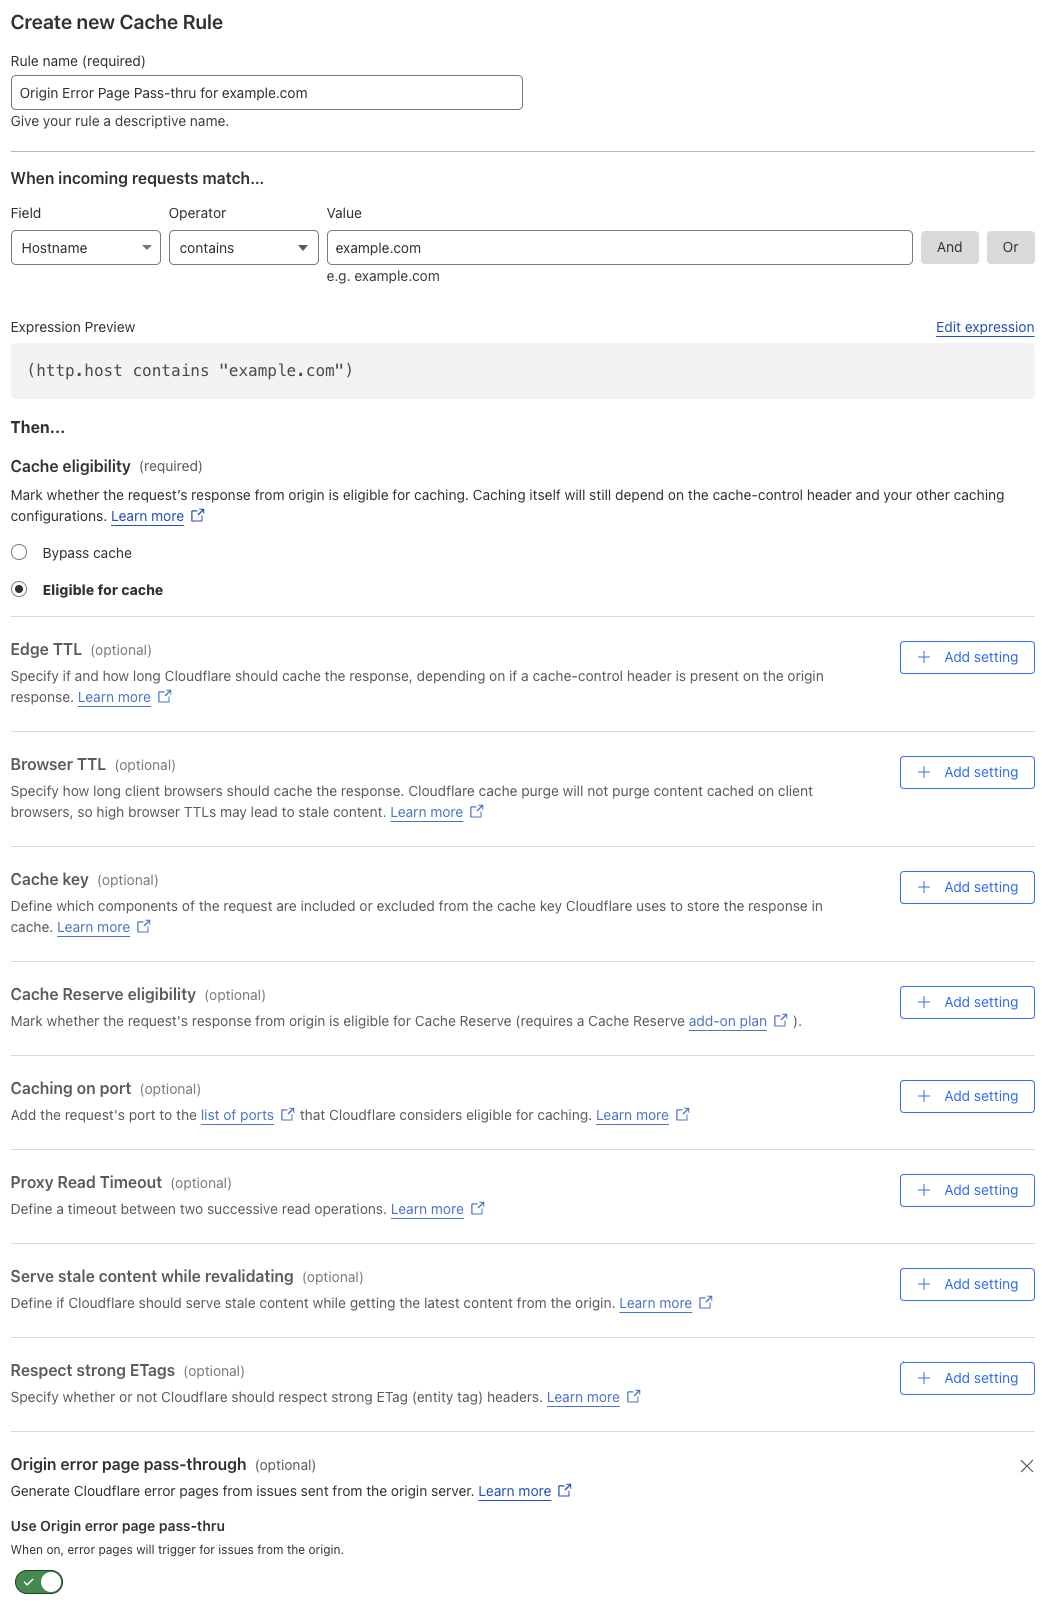Image resolution: width=1052 pixels, height=1612 pixels.
Task: Click external link icon in Respect strong ETags section
Action: 634,1397
